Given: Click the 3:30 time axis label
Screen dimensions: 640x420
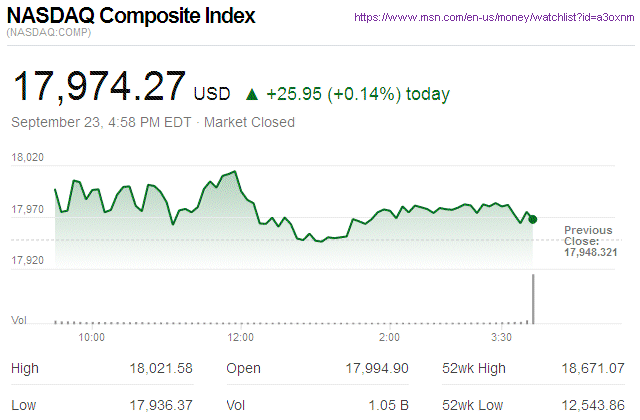Looking at the screenshot, I should 503,338.
